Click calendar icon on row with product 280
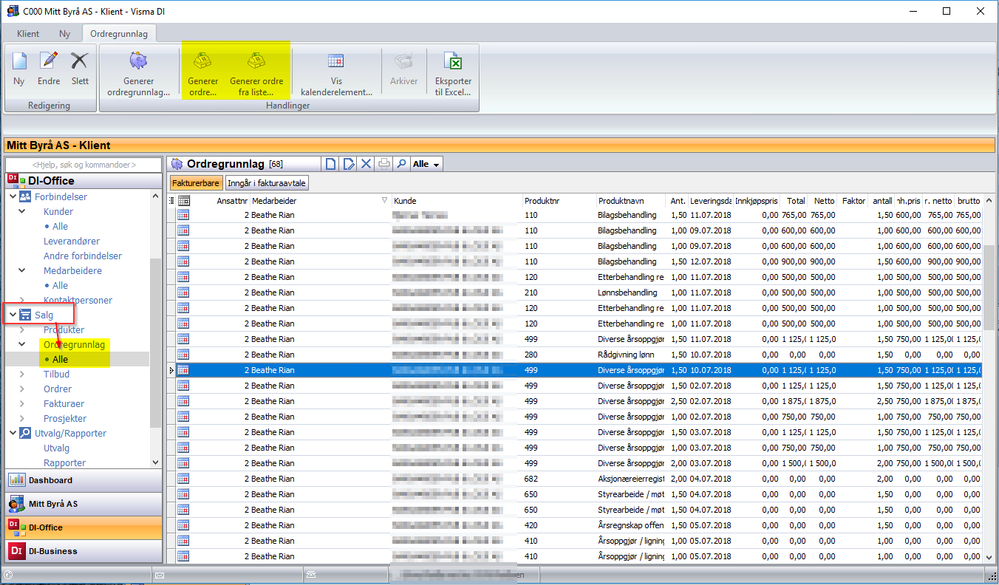The width and height of the screenshot is (999, 585). tap(183, 355)
